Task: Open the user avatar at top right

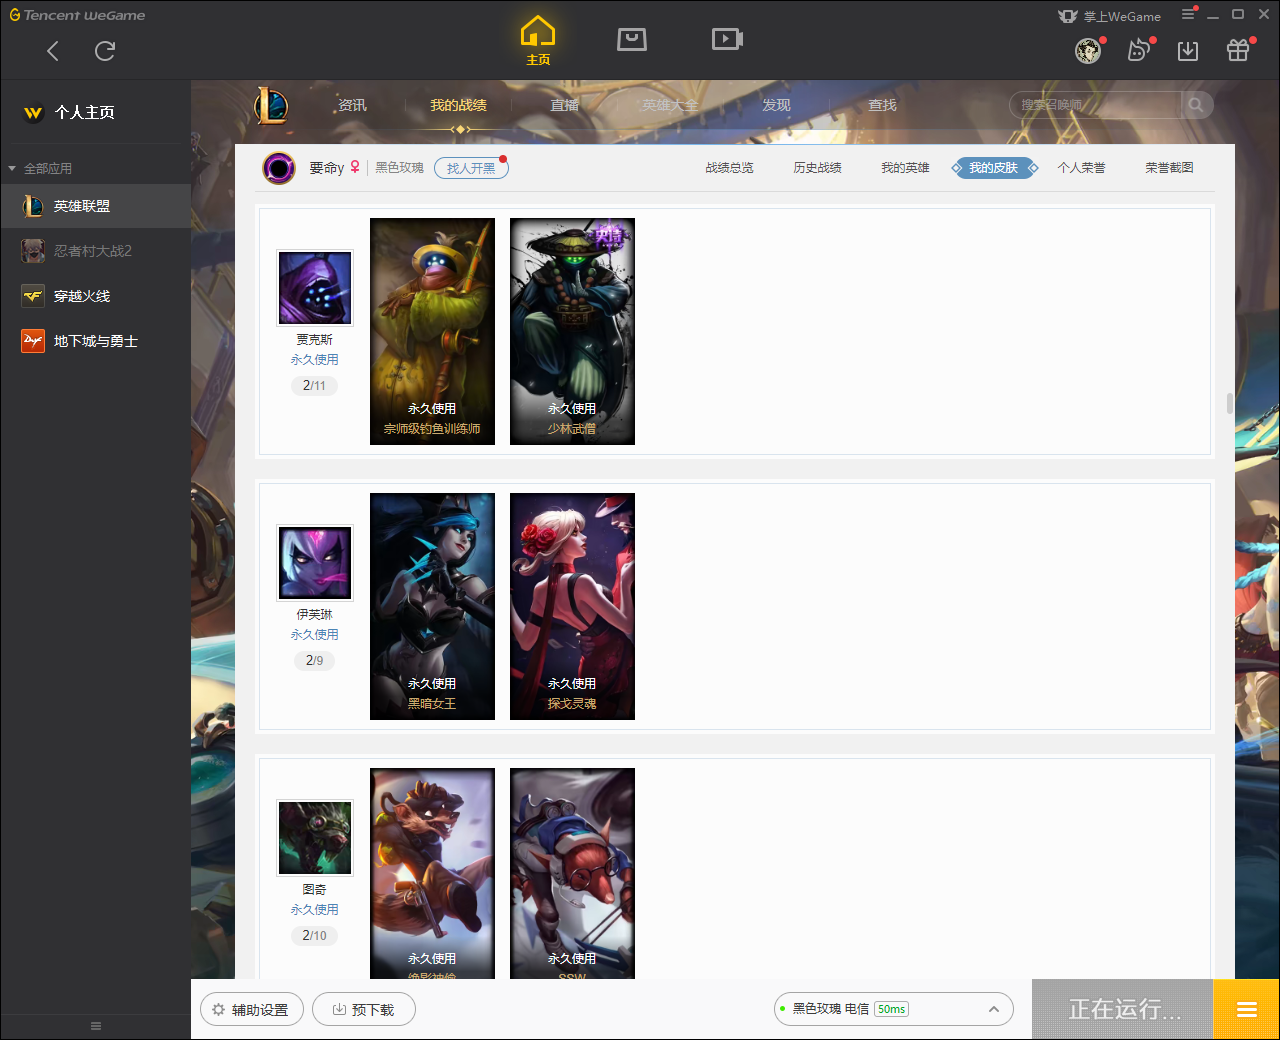Action: point(1088,50)
